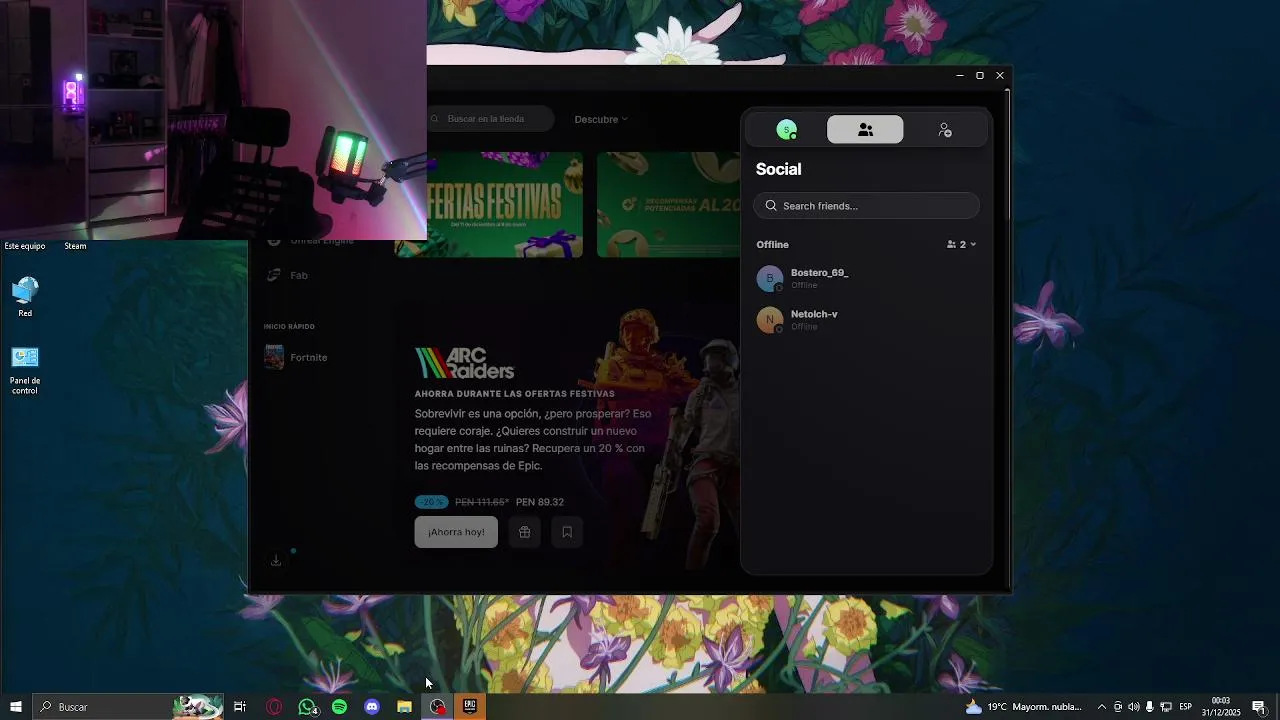Open File Explorer from taskbar
Image resolution: width=1280 pixels, height=720 pixels.
(405, 707)
